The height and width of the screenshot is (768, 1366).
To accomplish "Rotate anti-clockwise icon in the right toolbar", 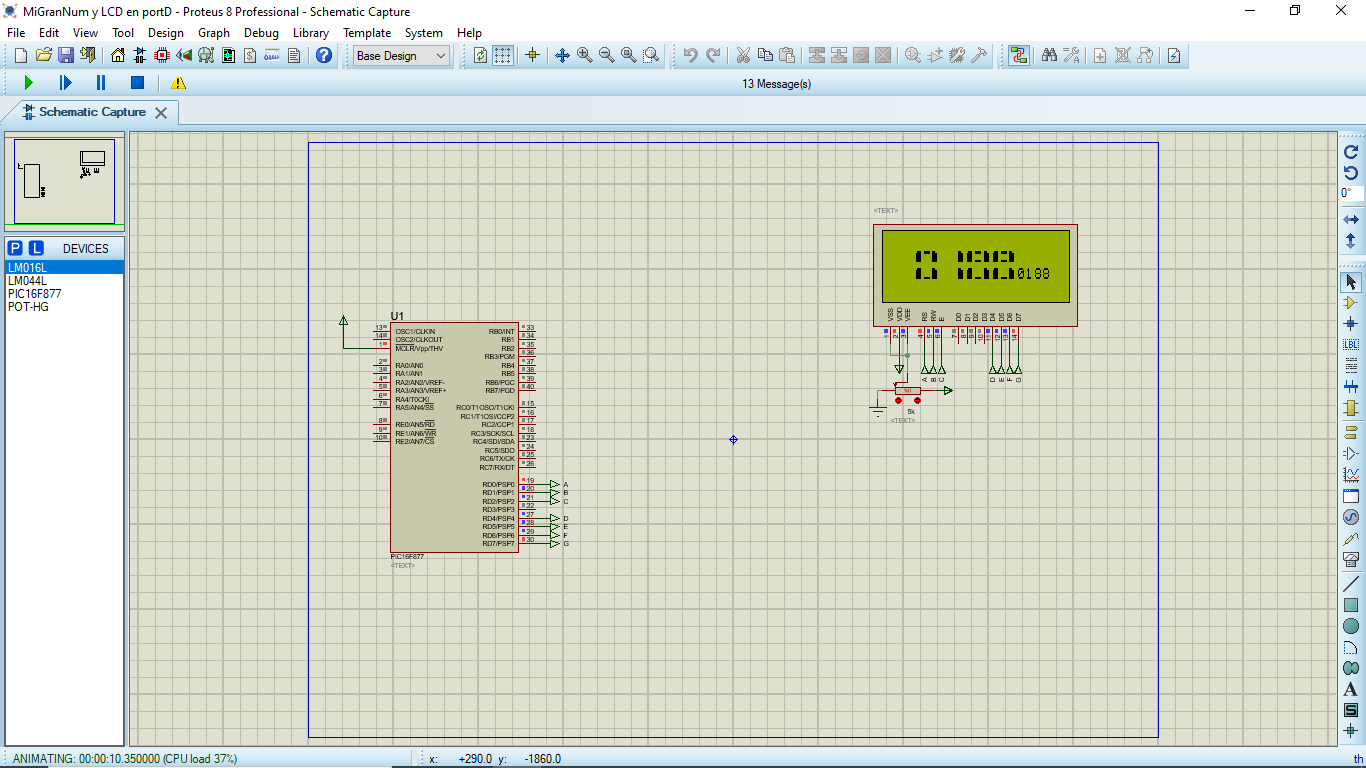I will 1351,173.
